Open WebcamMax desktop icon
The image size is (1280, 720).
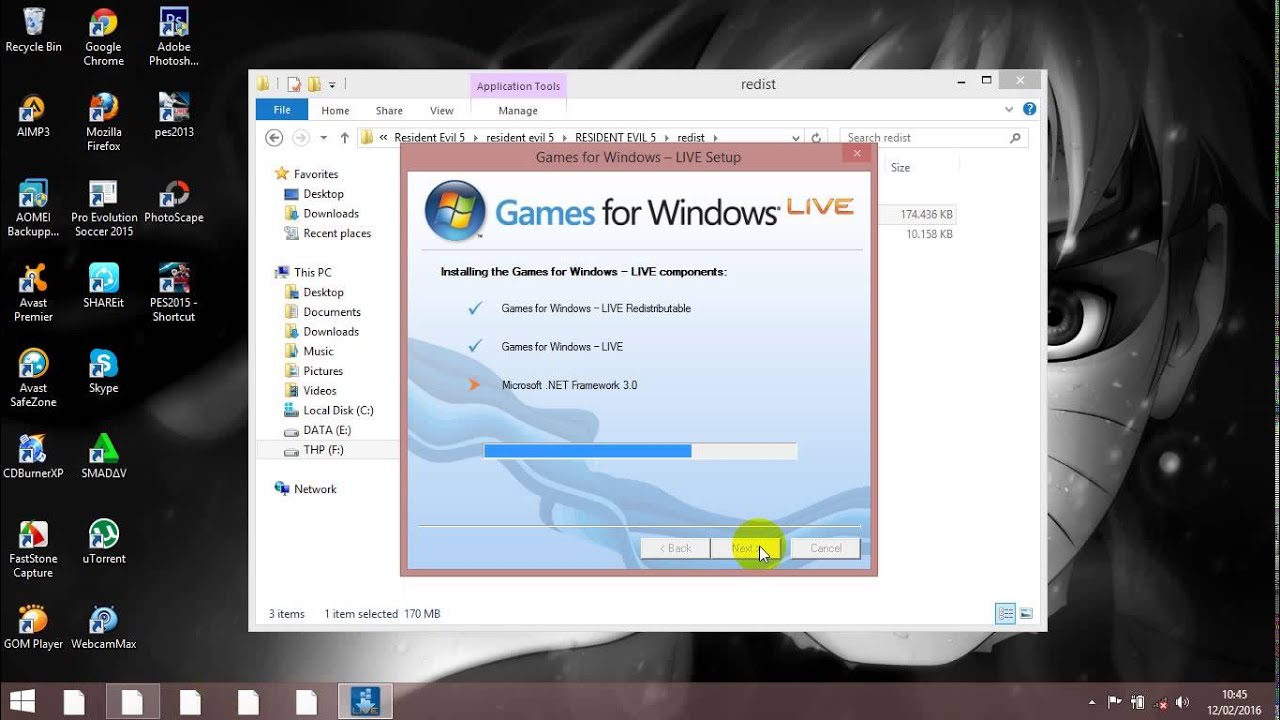click(x=103, y=627)
